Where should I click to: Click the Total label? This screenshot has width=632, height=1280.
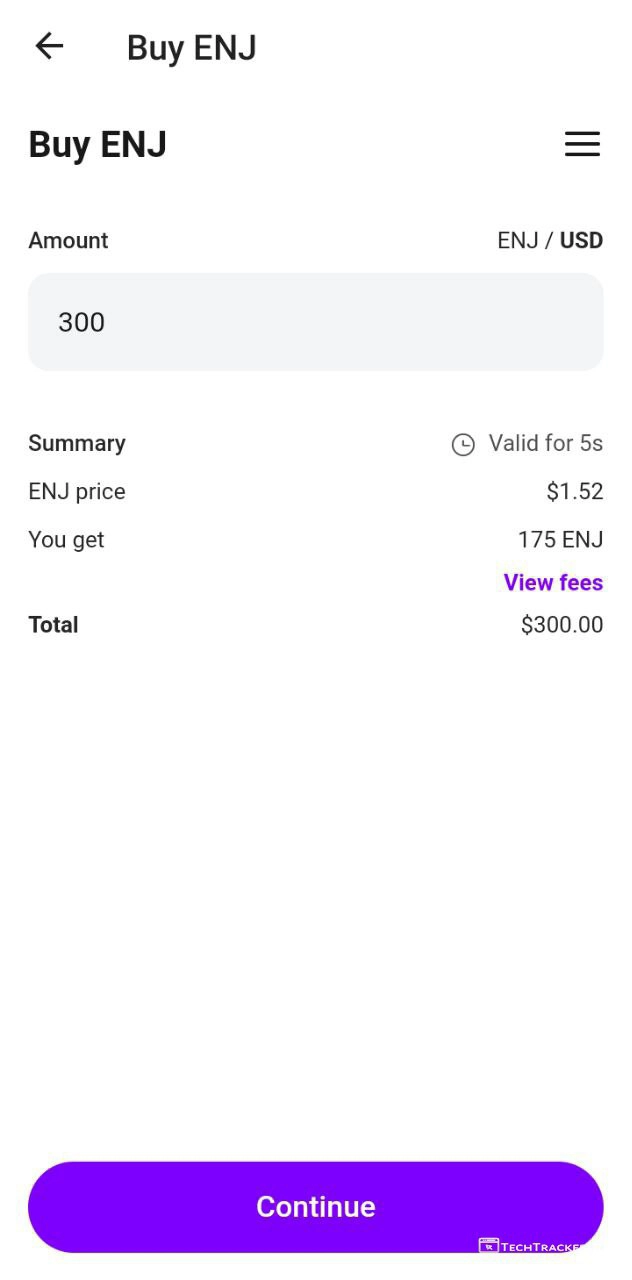pos(53,625)
